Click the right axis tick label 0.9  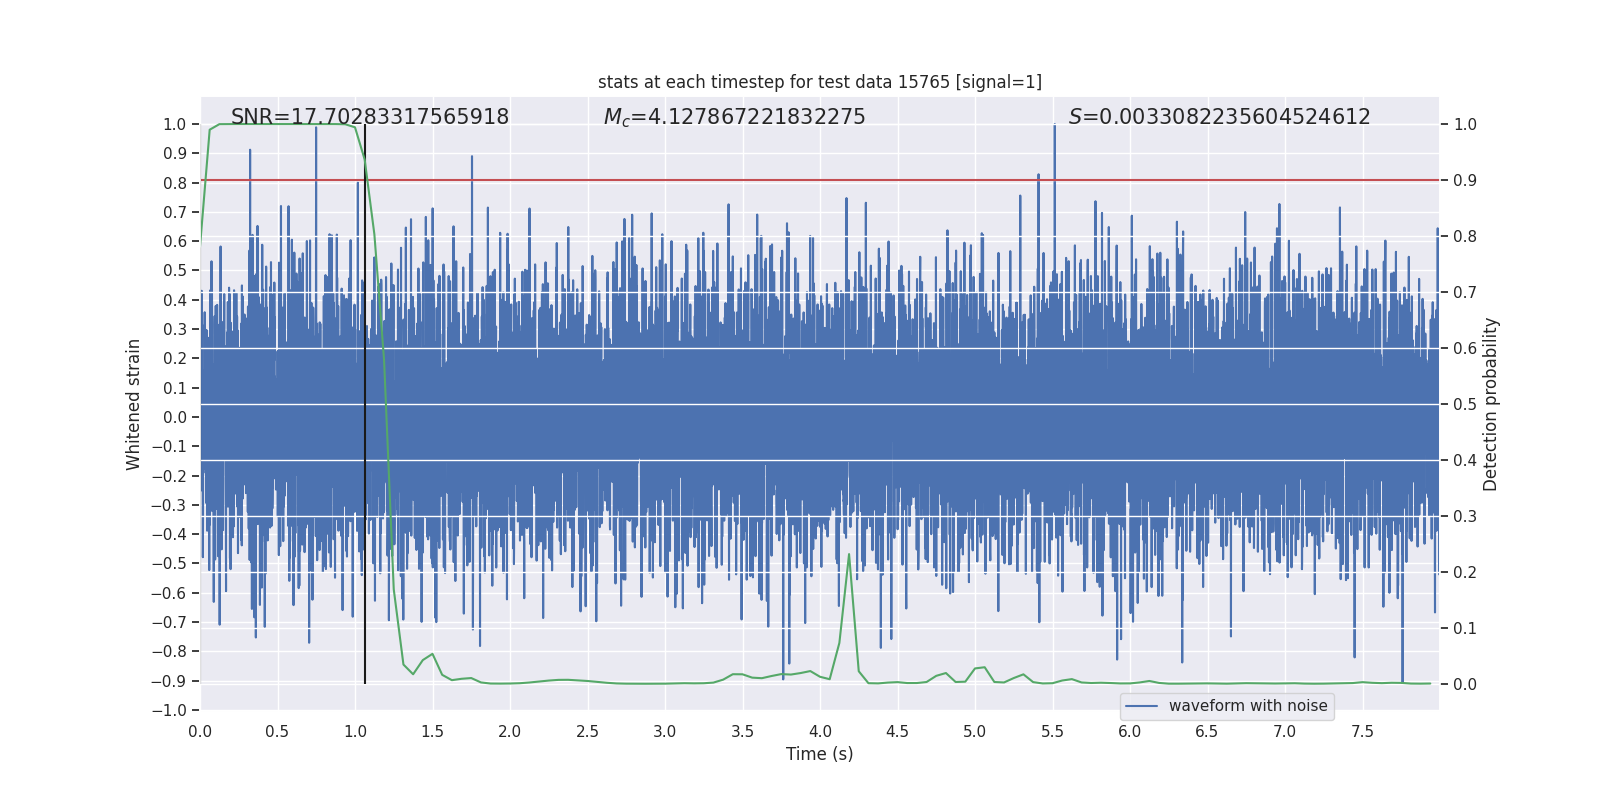1465,181
